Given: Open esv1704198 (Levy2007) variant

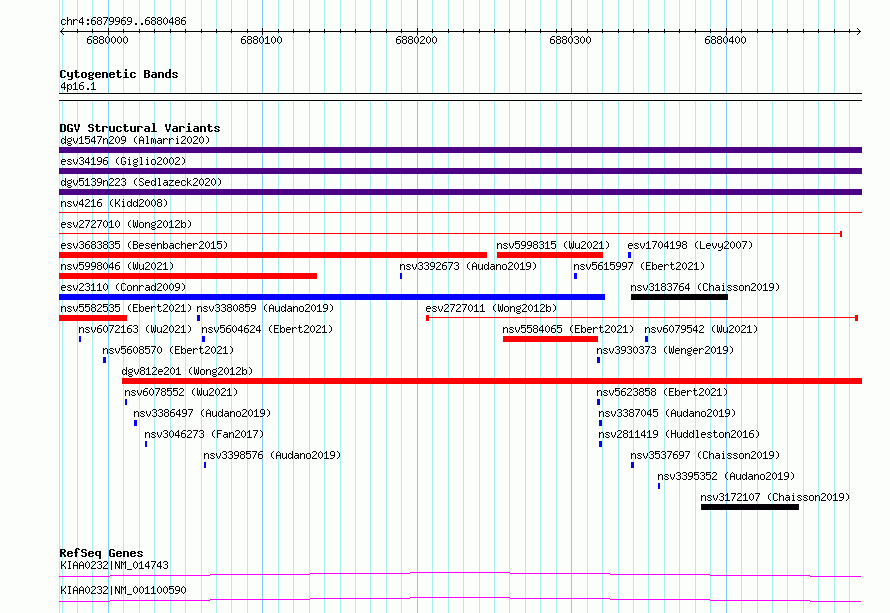Looking at the screenshot, I should [x=690, y=245].
